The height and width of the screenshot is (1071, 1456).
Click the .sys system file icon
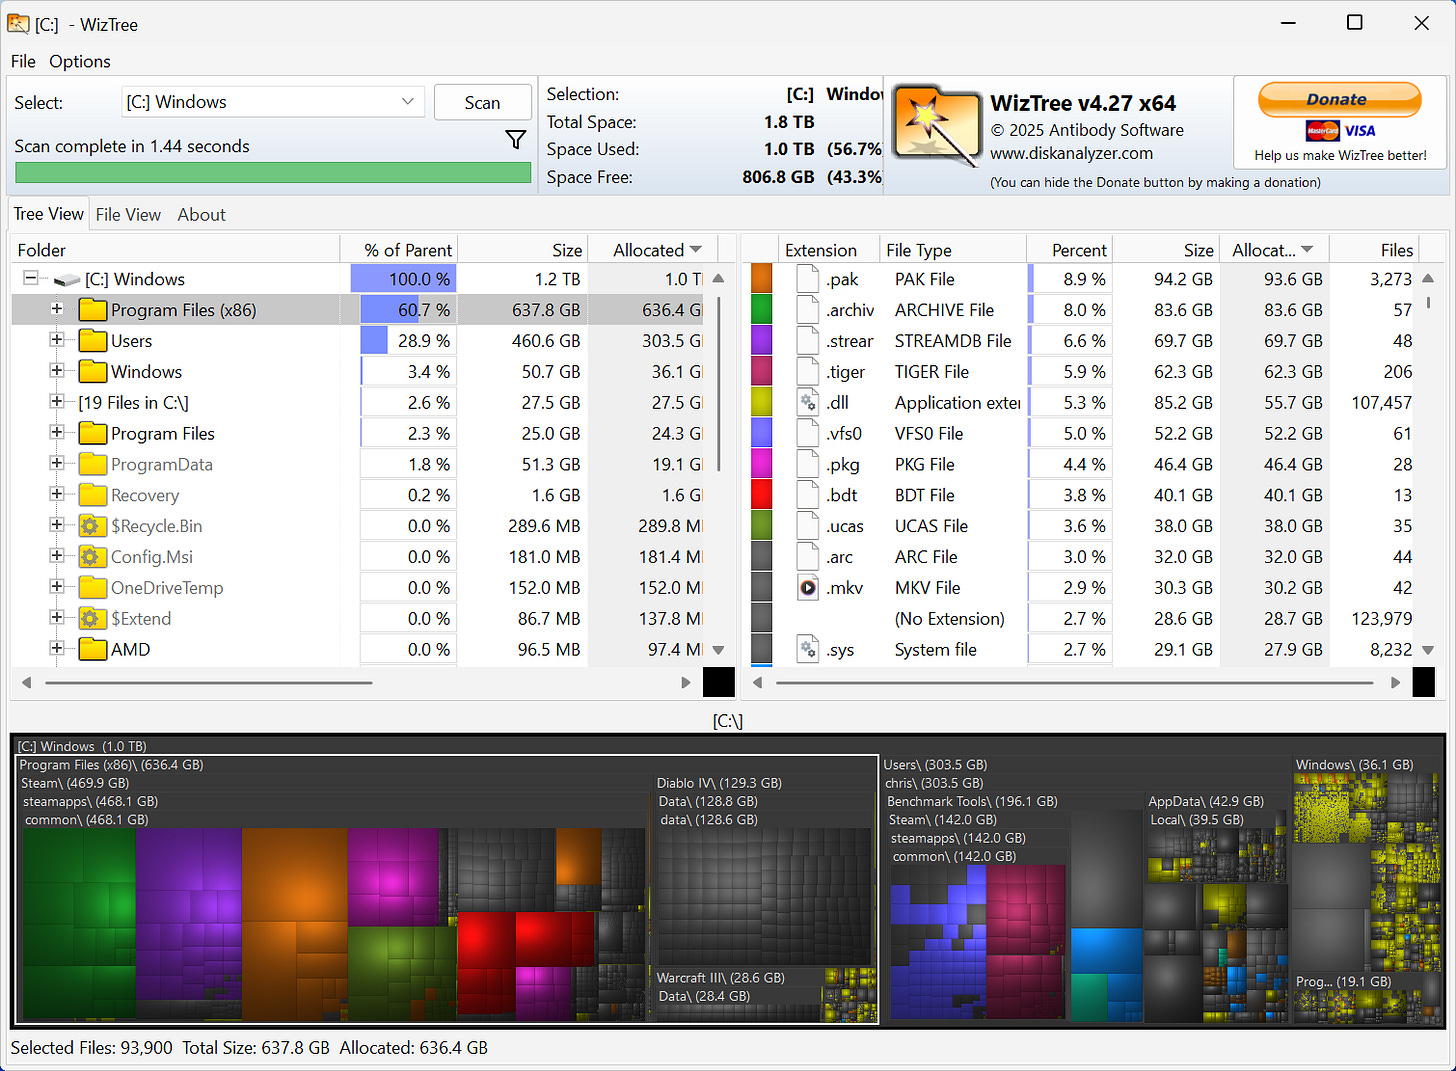tap(808, 650)
